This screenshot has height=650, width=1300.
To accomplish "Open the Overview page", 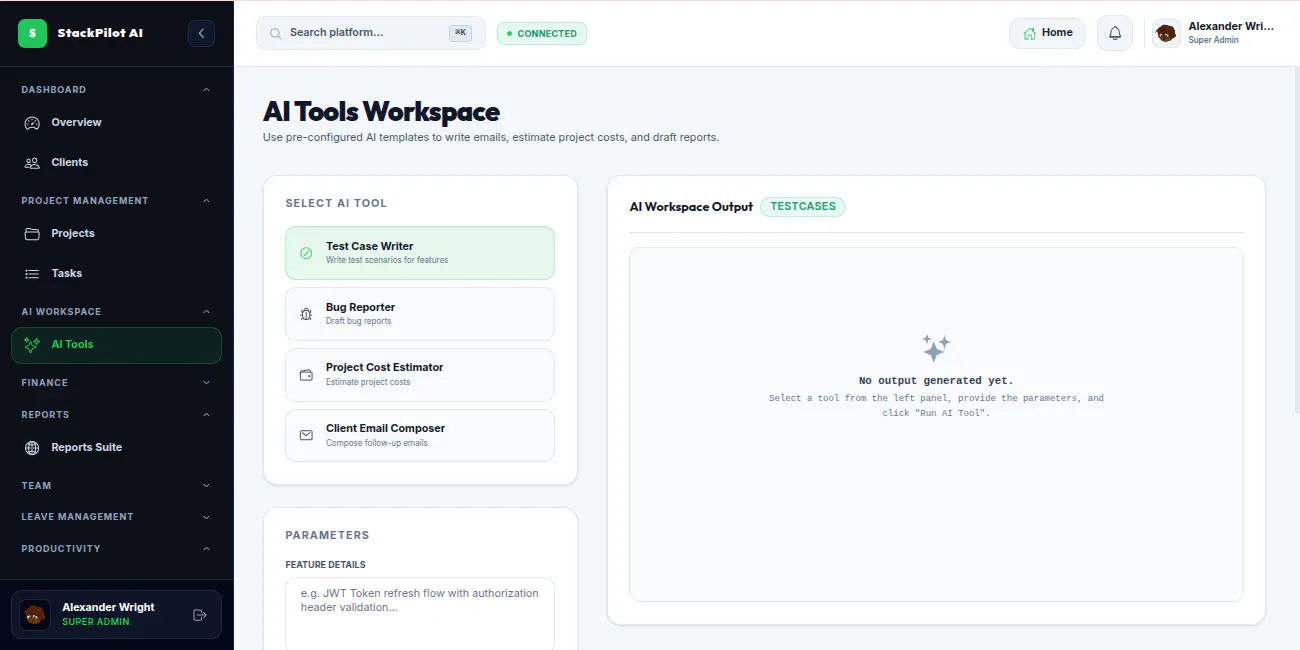I will 116,123.
